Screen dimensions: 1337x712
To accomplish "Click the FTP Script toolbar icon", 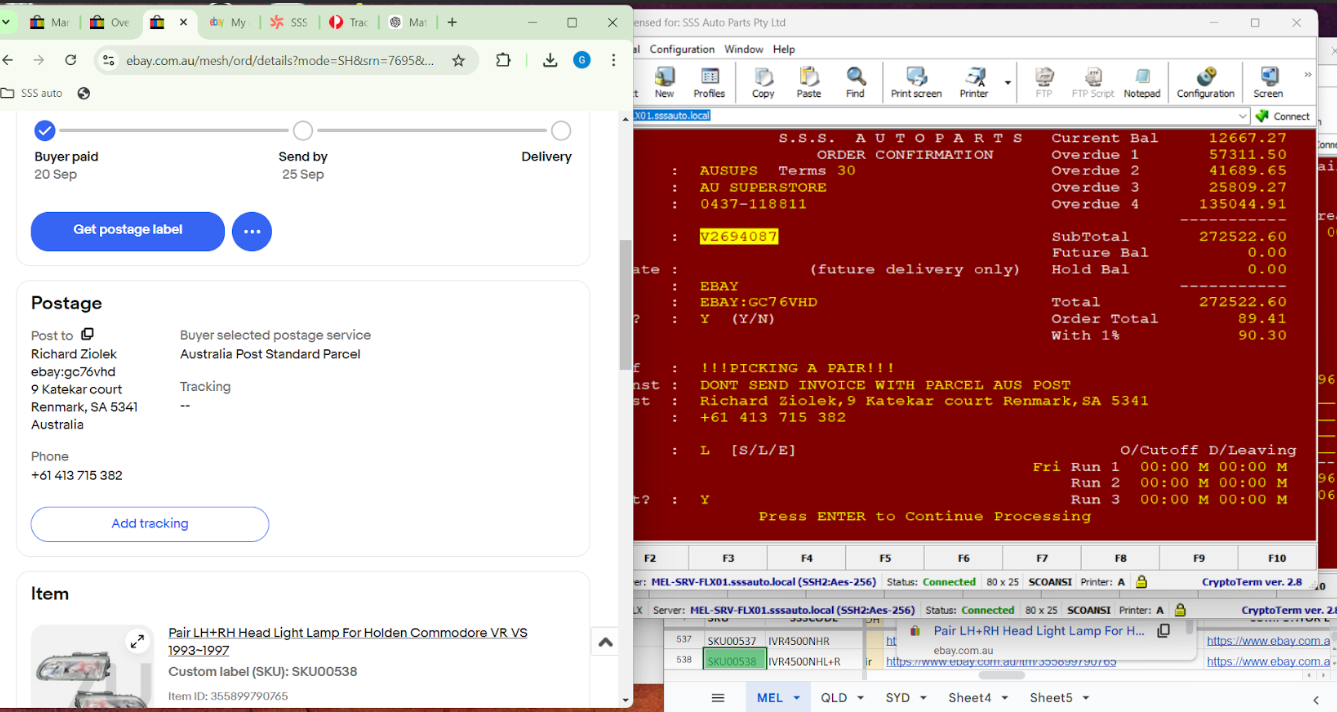I will 1093,82.
